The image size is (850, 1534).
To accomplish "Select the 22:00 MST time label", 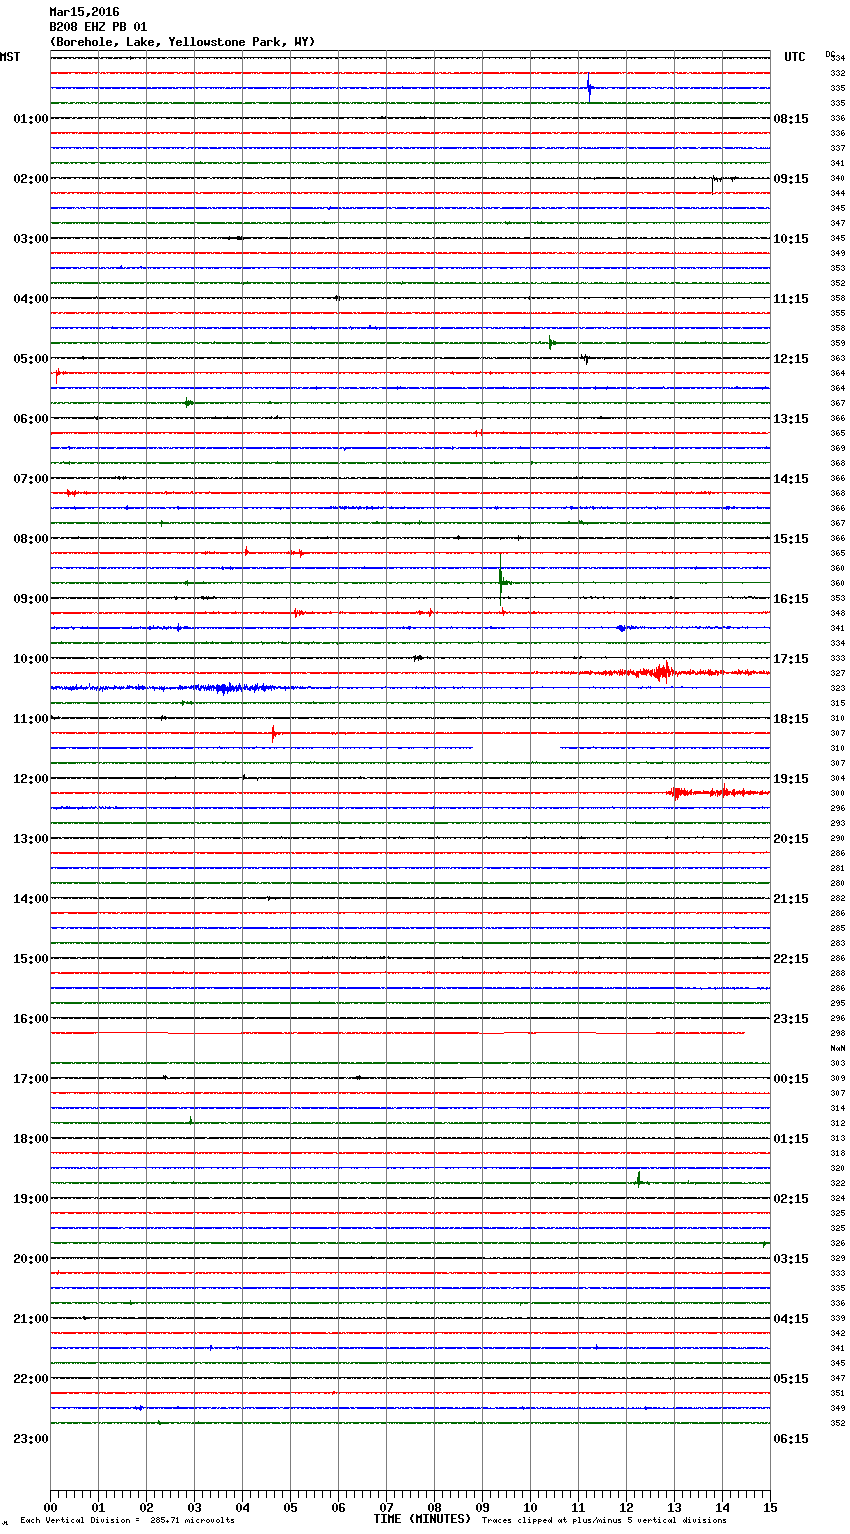I will (30, 1379).
